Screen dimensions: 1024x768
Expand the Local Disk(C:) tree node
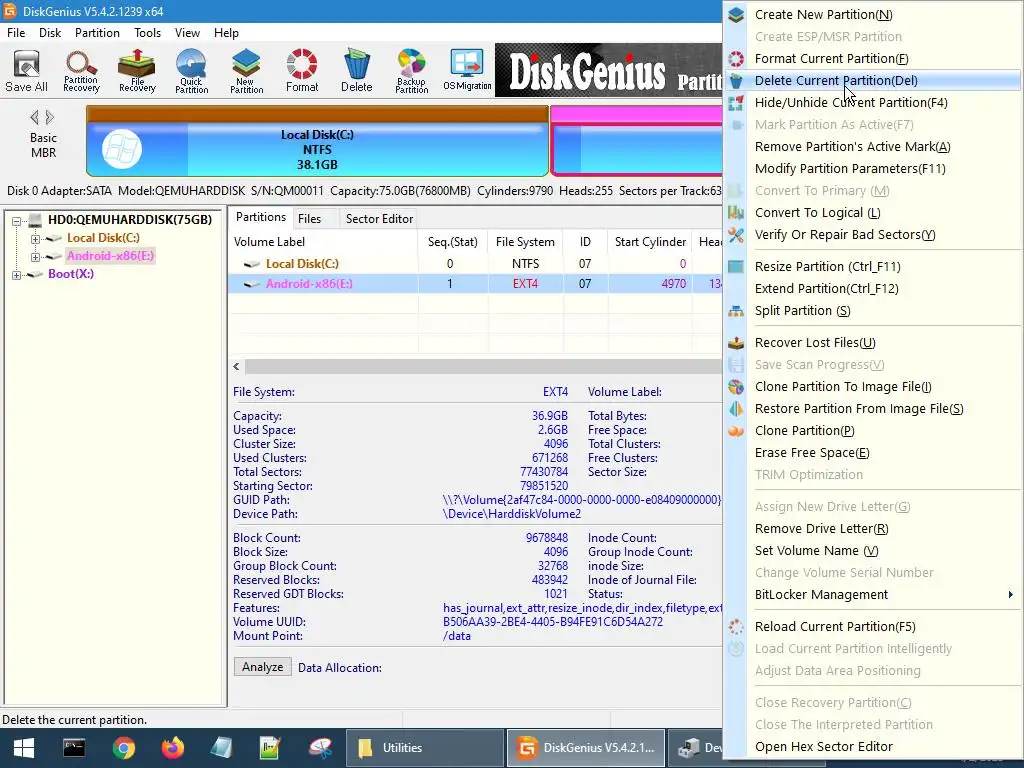click(35, 239)
